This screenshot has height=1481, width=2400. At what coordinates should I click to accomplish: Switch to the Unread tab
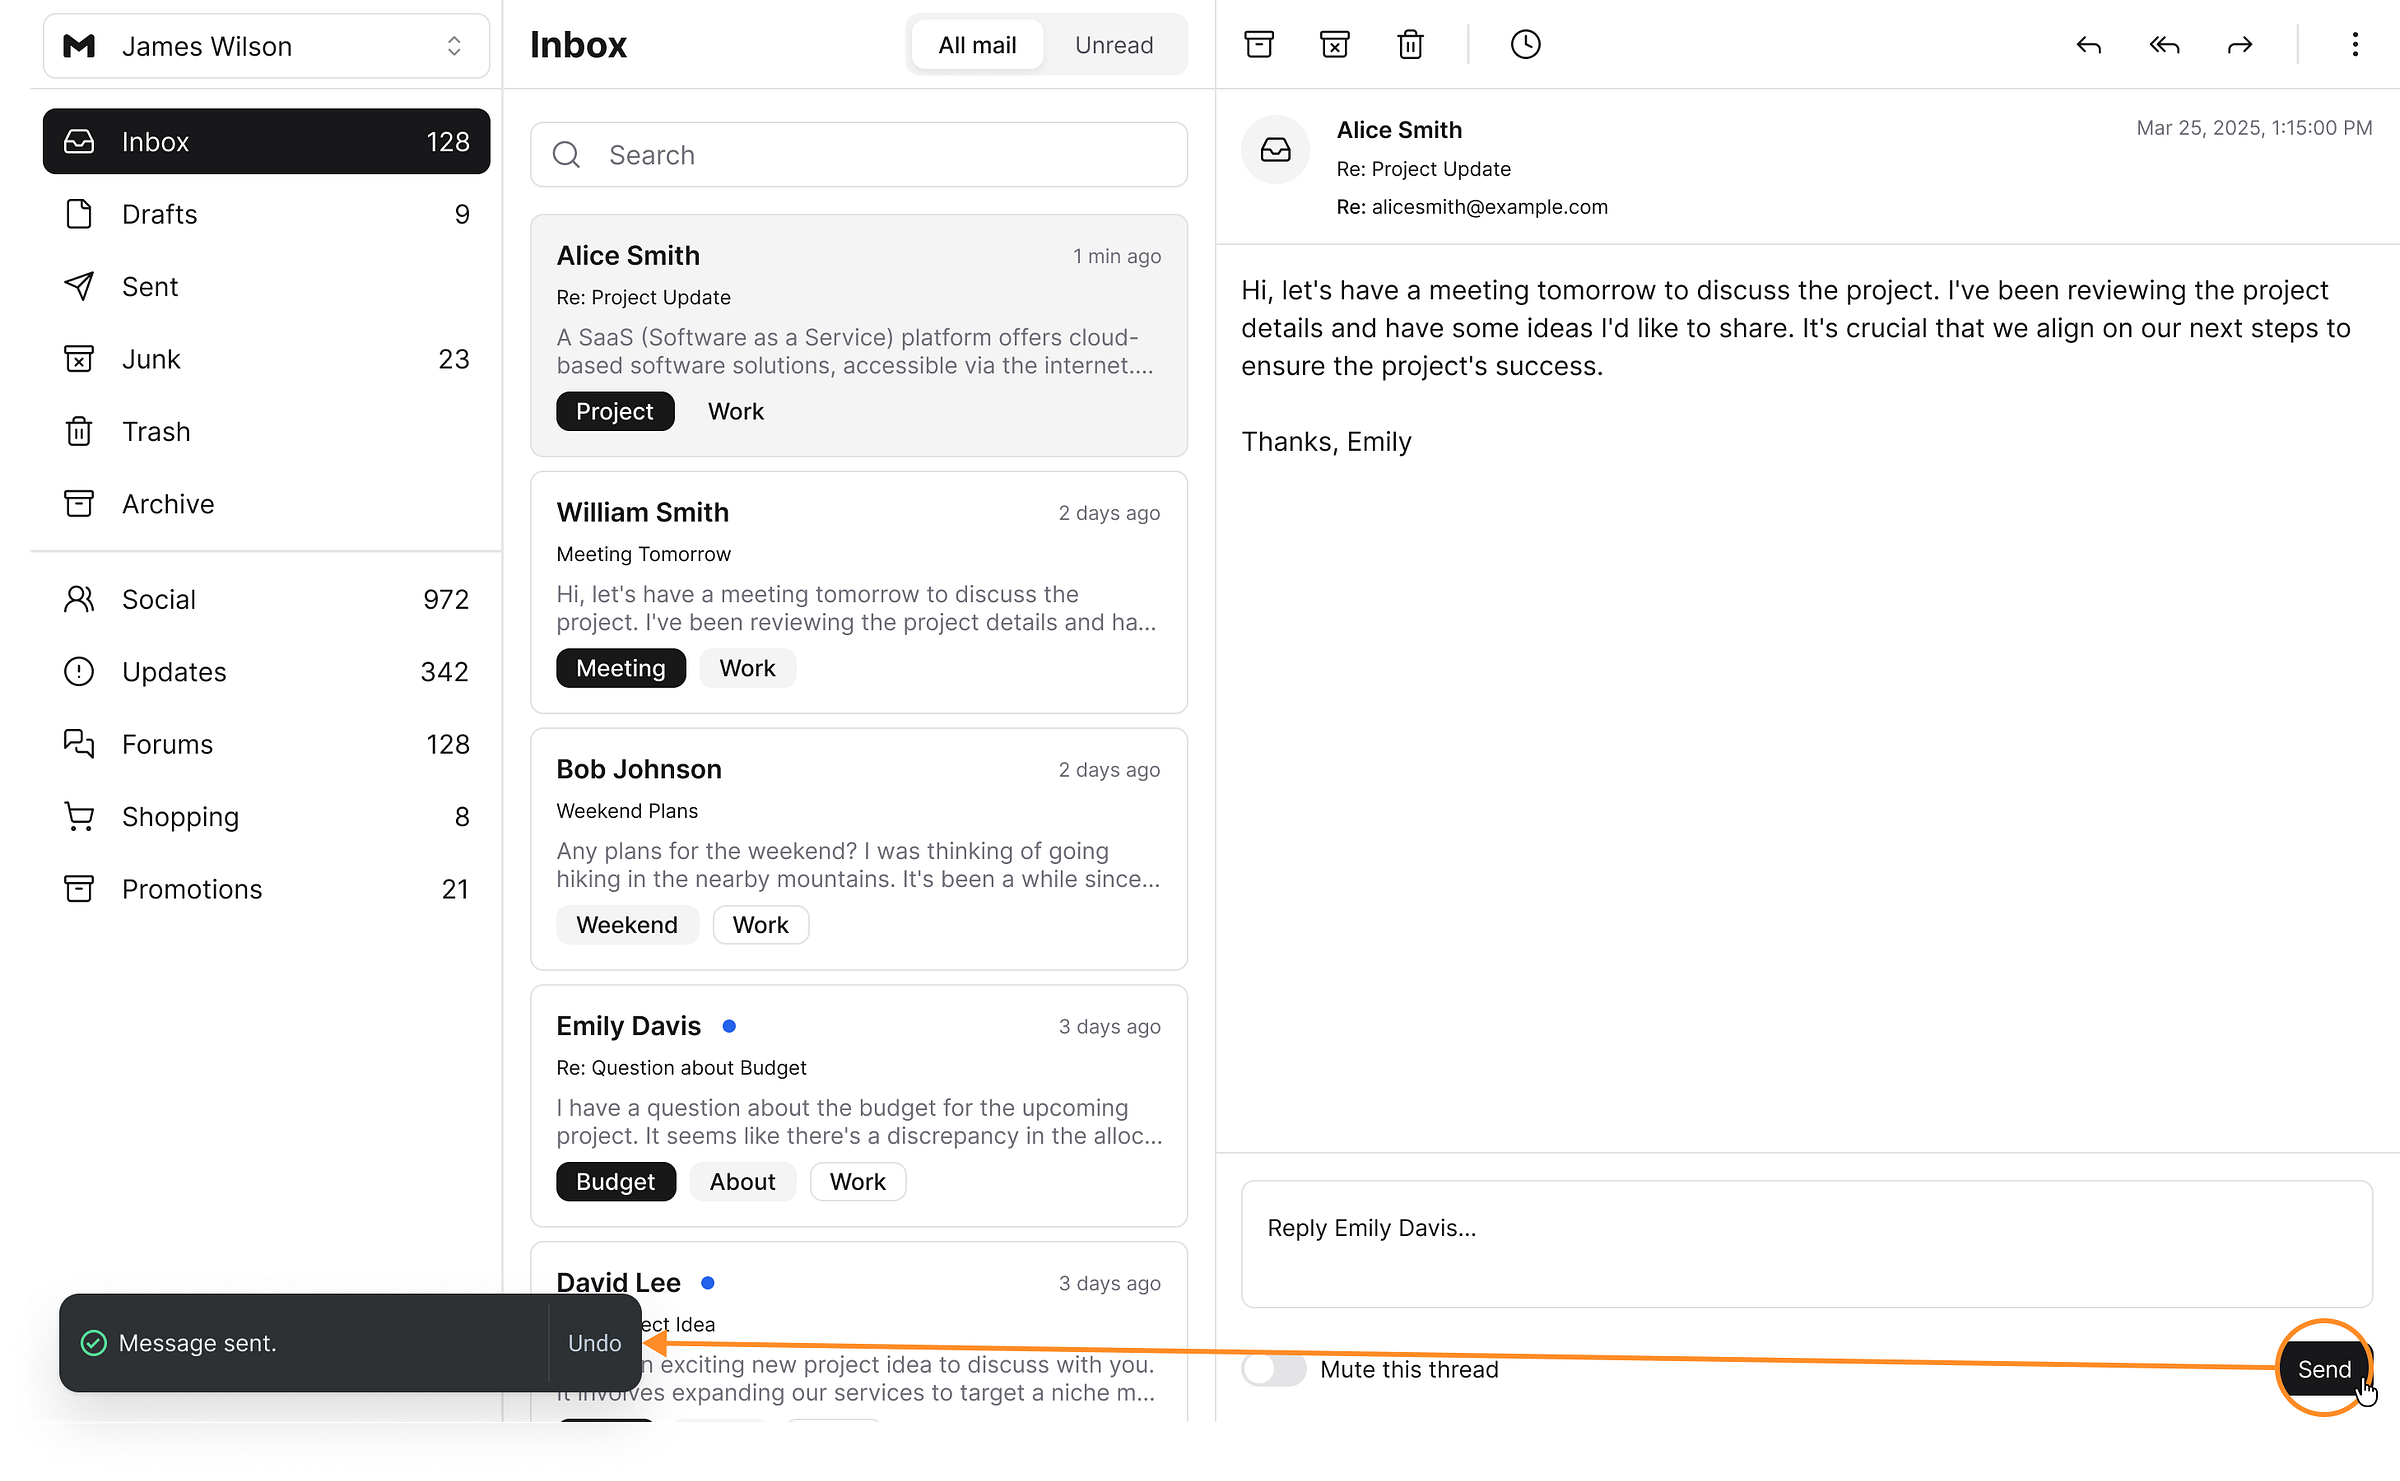[1113, 45]
